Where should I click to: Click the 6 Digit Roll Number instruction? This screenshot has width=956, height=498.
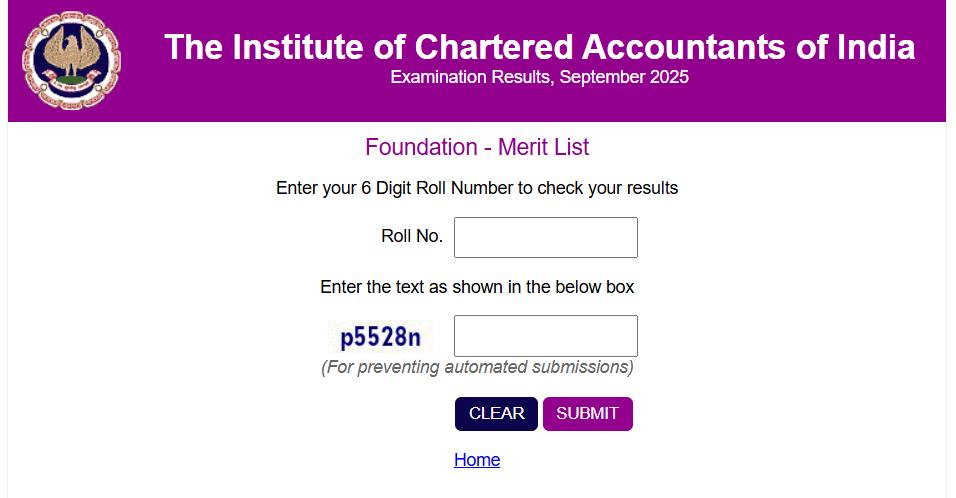coord(477,188)
